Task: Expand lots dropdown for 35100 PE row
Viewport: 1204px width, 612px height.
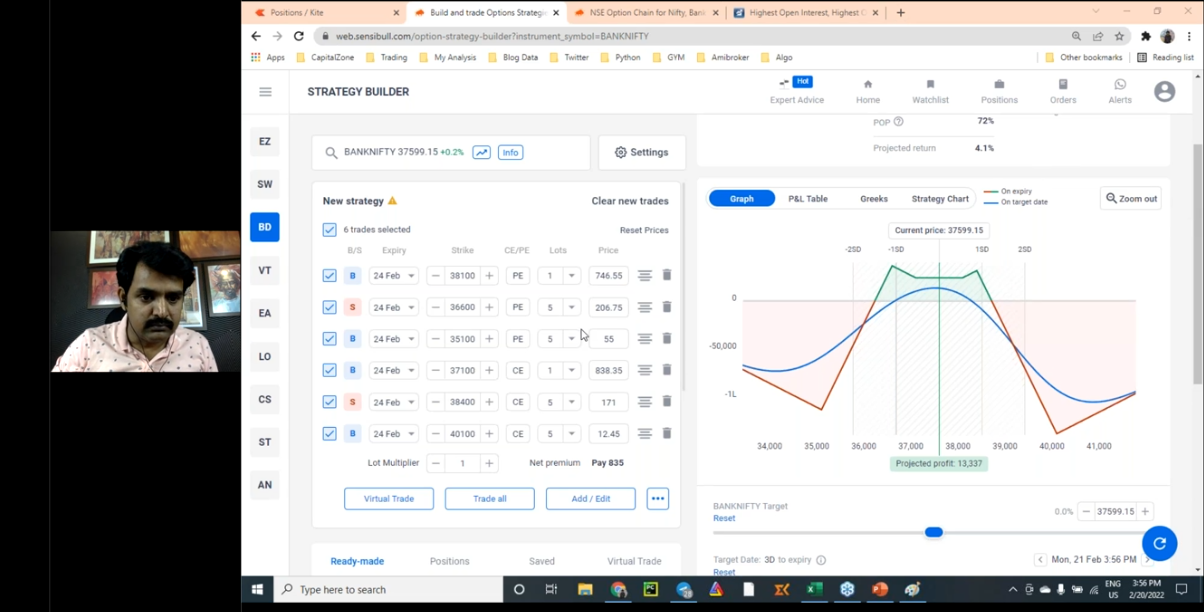Action: click(571, 339)
